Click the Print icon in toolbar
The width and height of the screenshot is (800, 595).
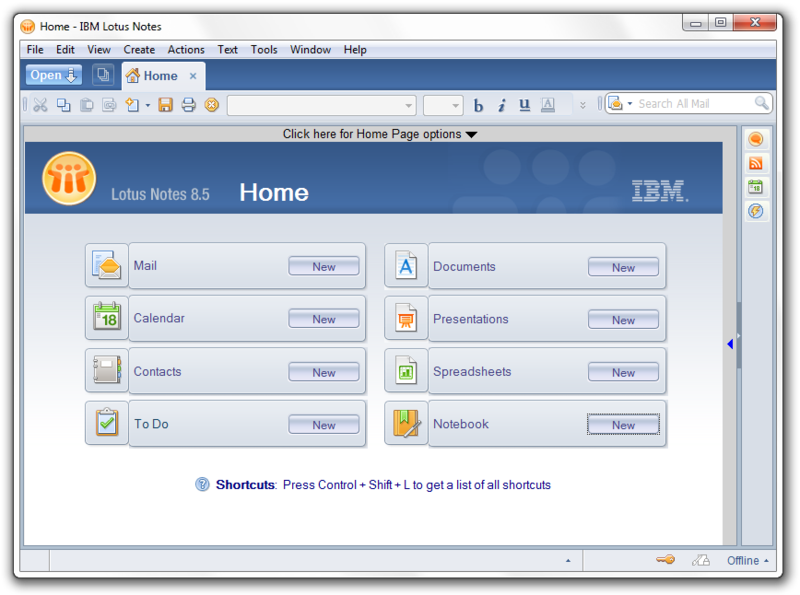coord(188,105)
